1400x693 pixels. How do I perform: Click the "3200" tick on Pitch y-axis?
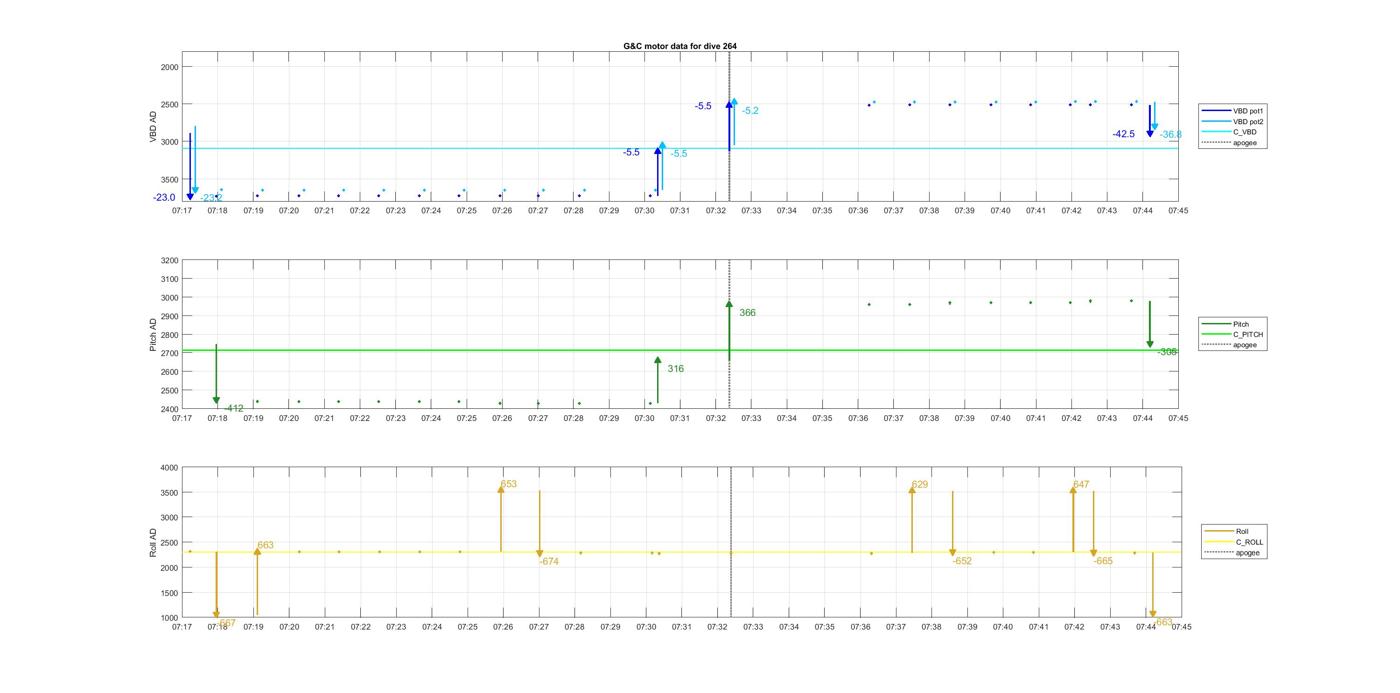(169, 260)
